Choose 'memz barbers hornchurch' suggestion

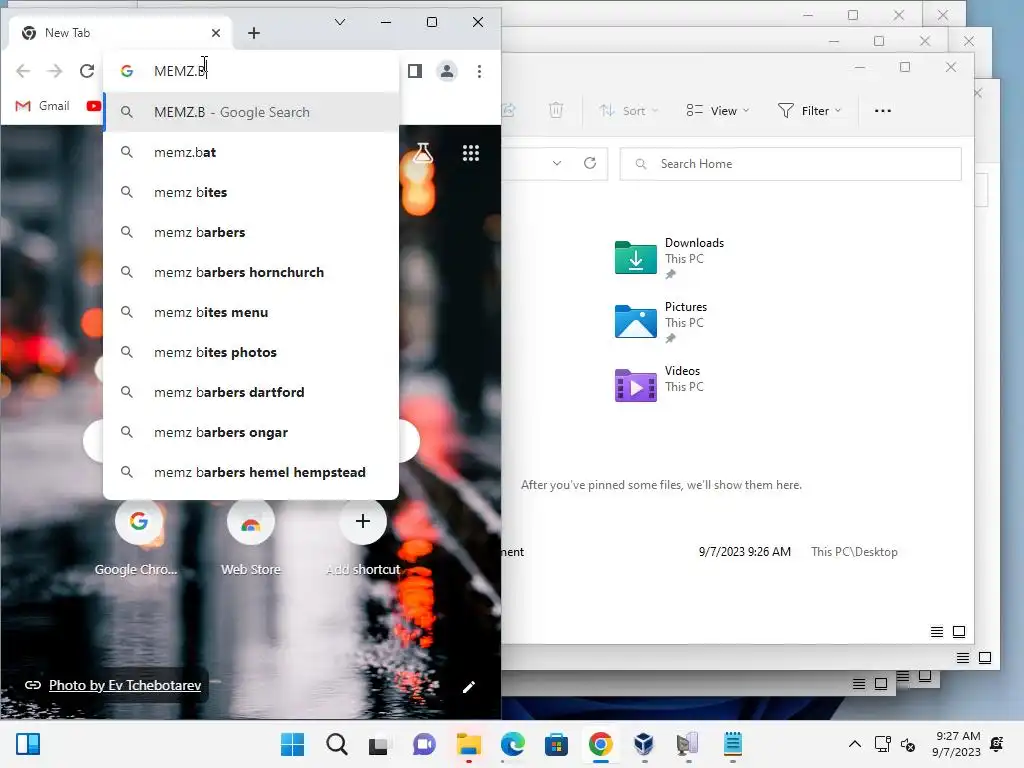click(x=251, y=272)
